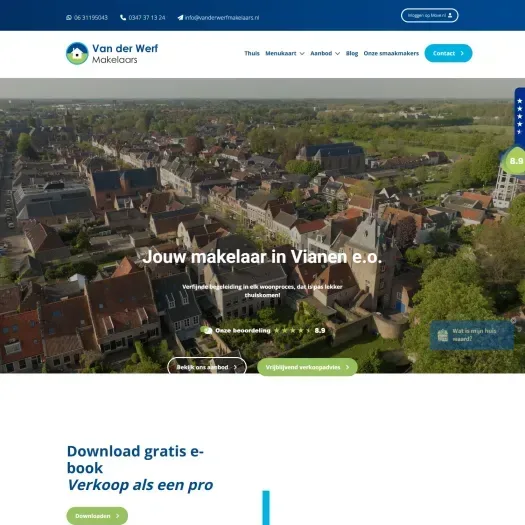Click the house icon in value widget
The image size is (525, 525).
(443, 335)
